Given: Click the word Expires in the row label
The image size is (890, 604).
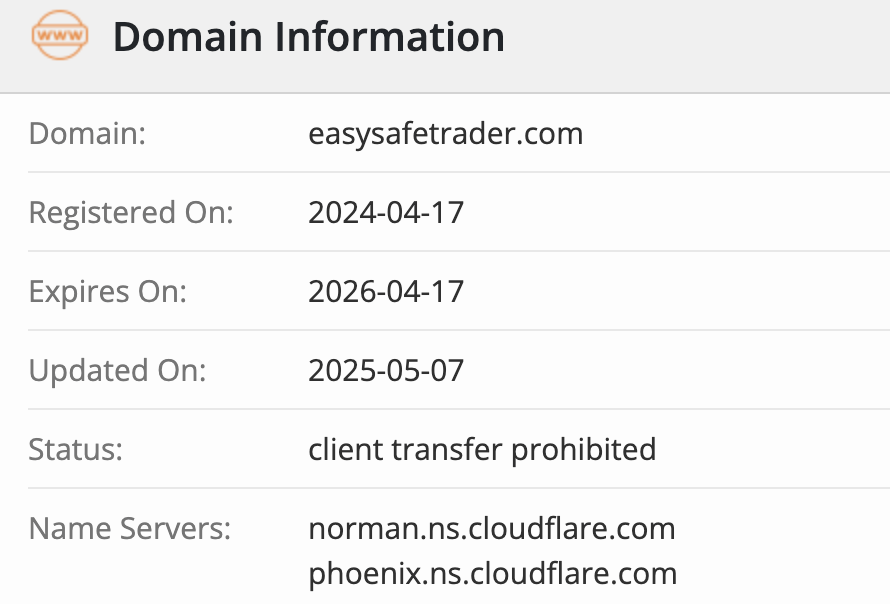Looking at the screenshot, I should pyautogui.click(x=79, y=291).
